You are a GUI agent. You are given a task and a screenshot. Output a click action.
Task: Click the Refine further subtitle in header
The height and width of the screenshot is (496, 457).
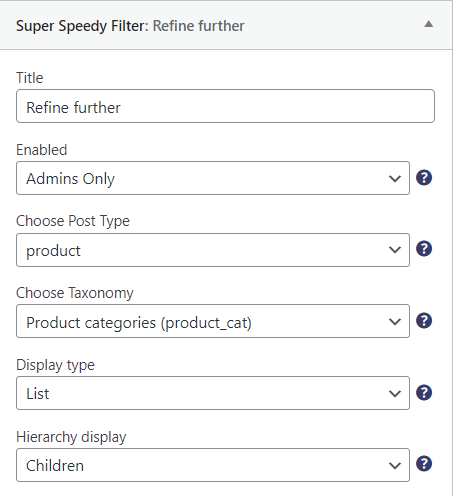(x=199, y=26)
